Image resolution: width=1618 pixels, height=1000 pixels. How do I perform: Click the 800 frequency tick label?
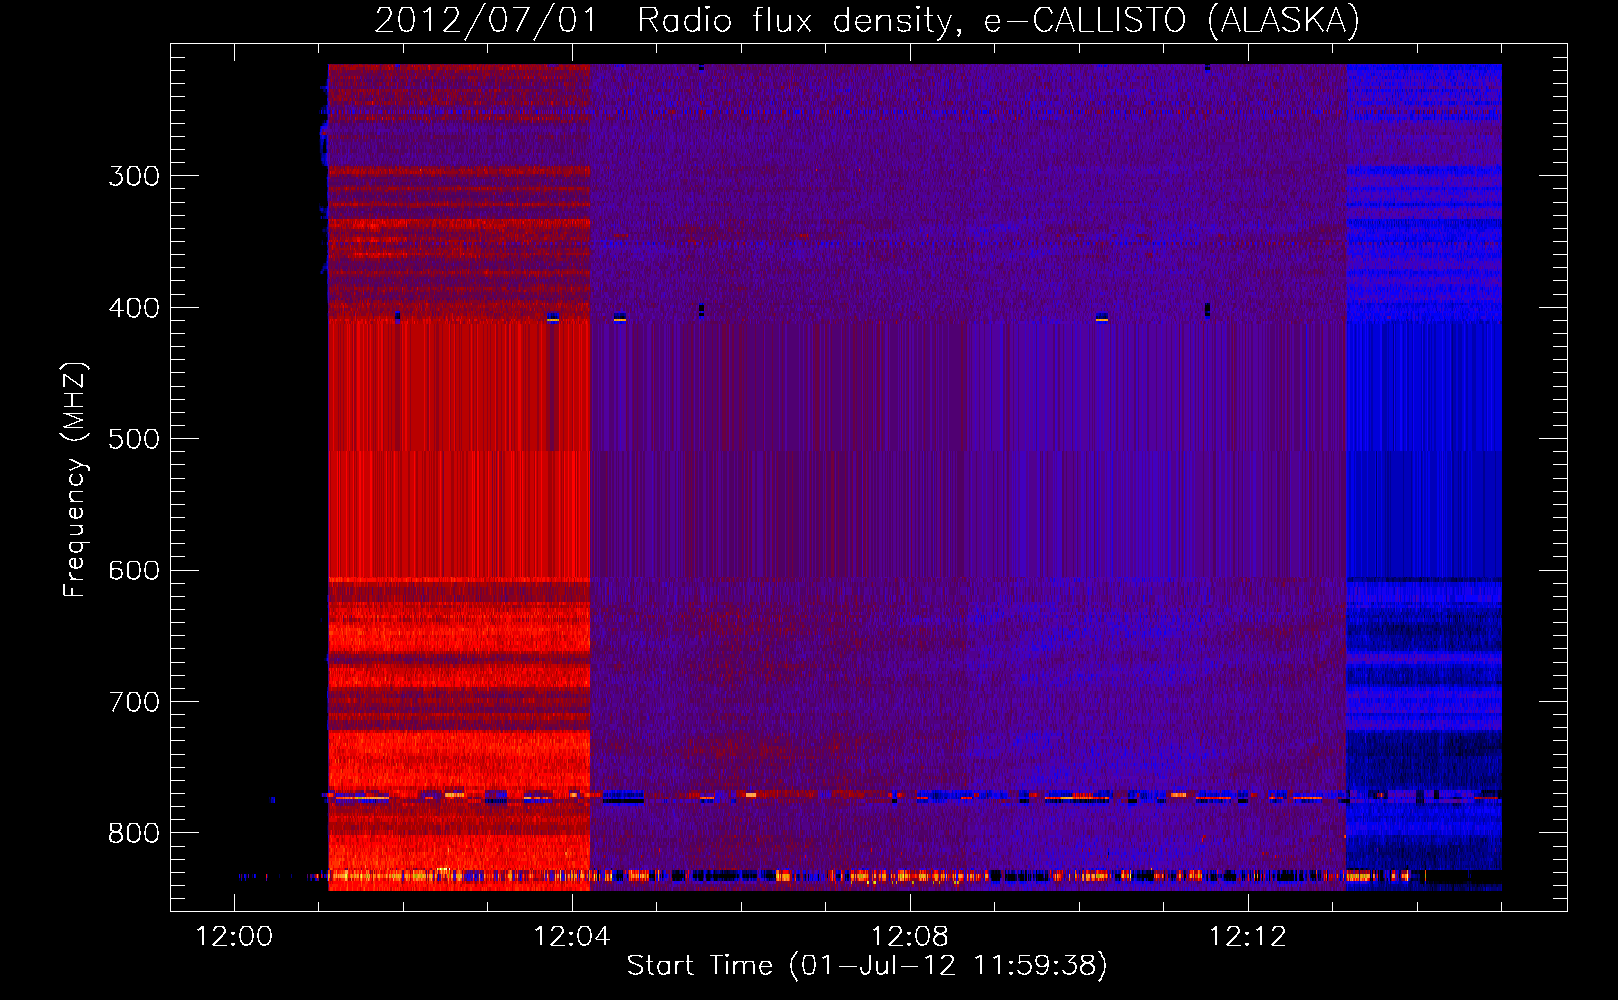(x=134, y=834)
